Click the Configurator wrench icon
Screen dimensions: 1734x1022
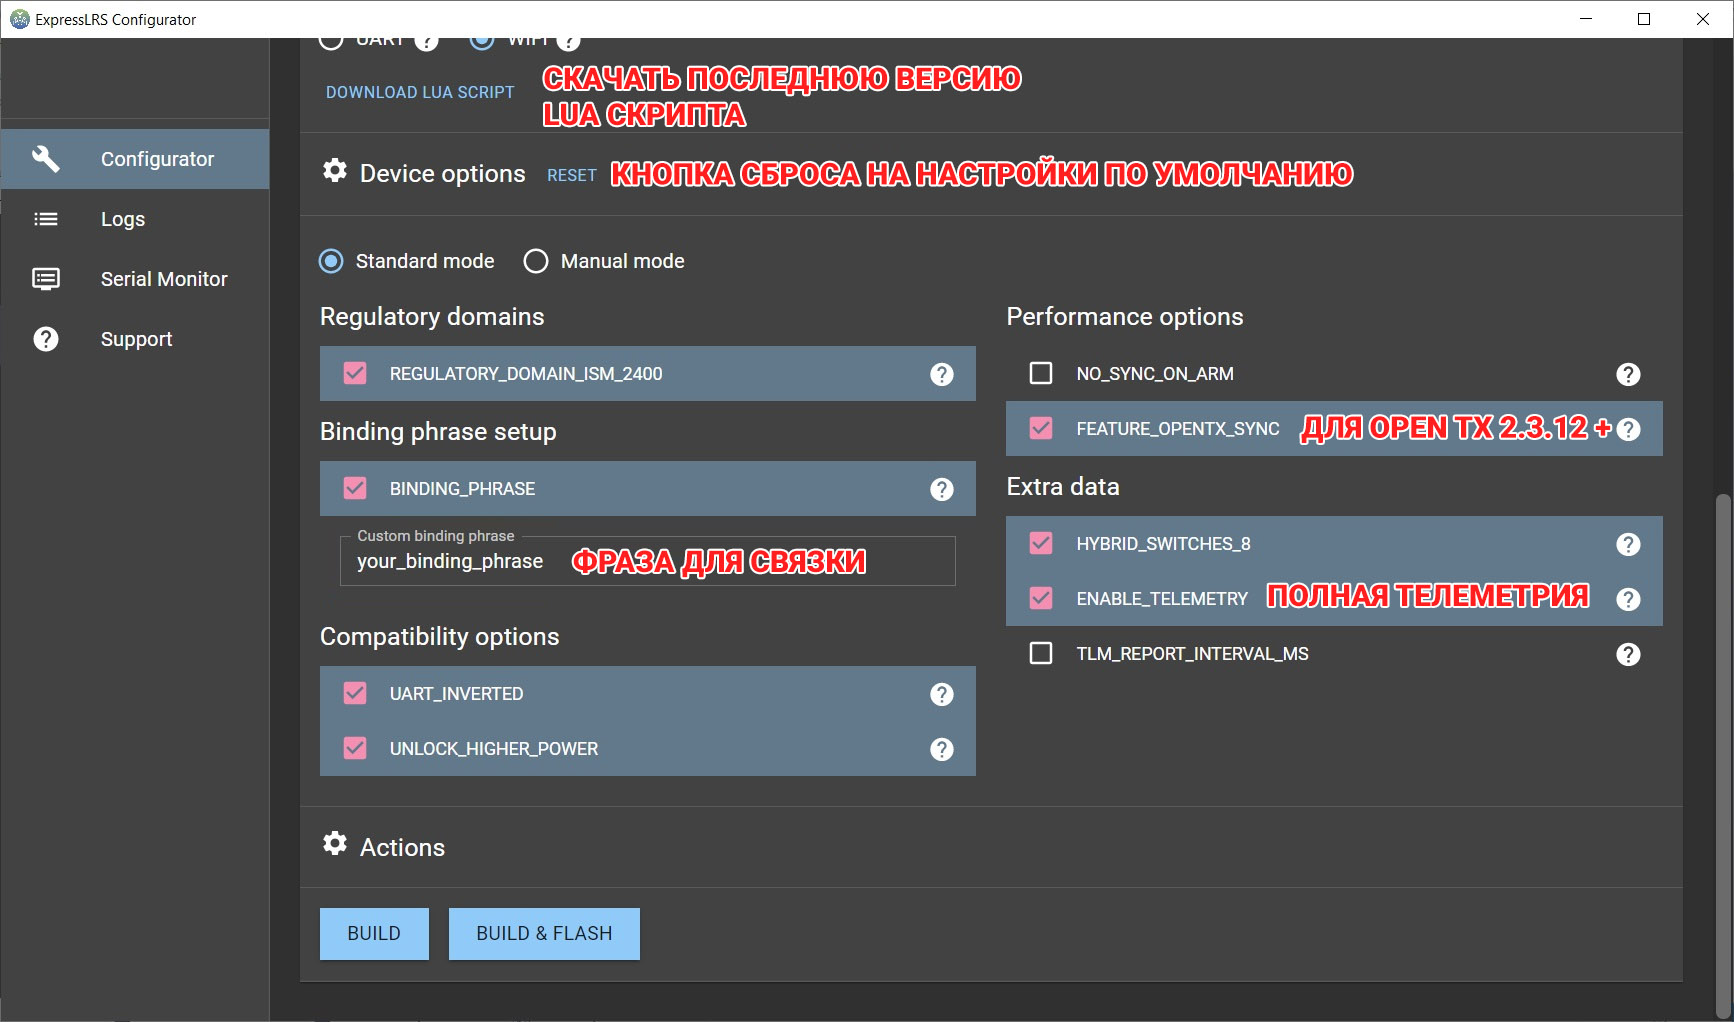tap(46, 159)
